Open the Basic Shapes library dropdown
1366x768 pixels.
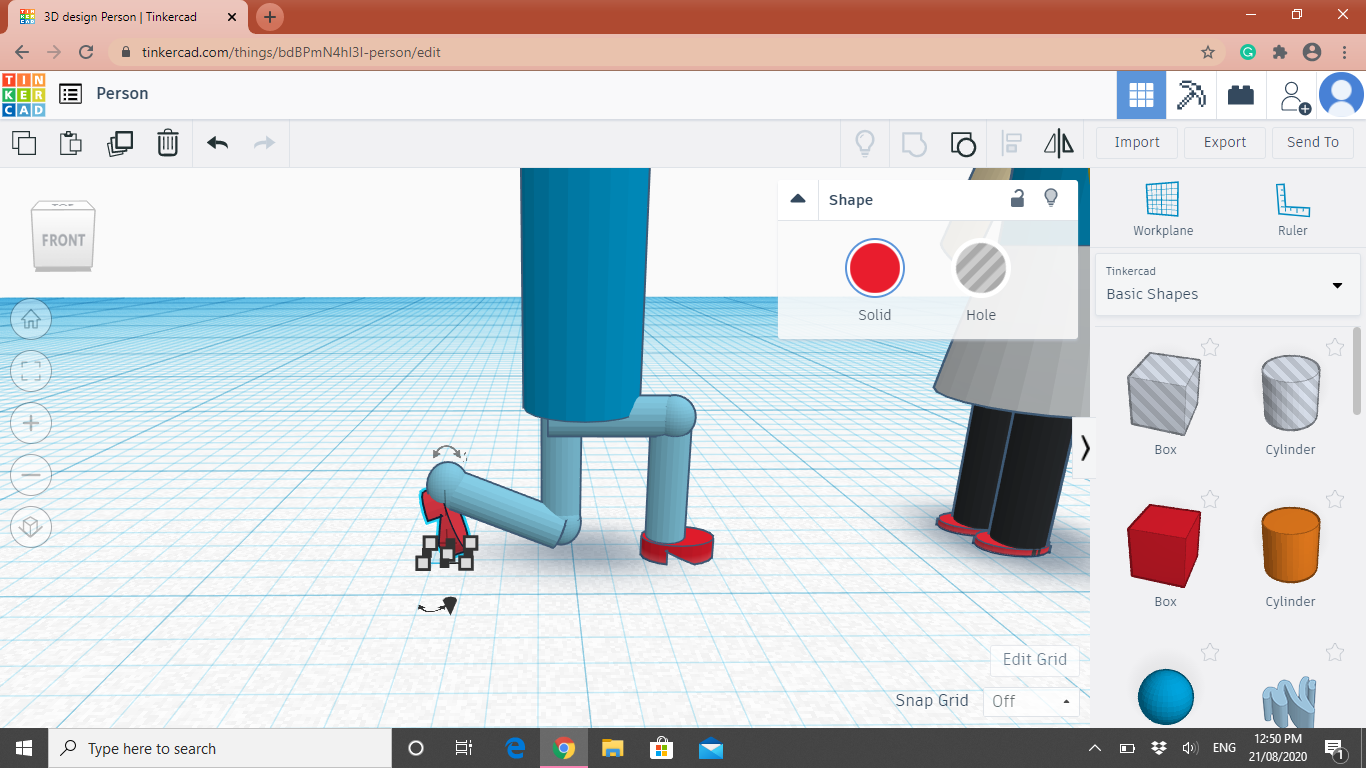1228,284
